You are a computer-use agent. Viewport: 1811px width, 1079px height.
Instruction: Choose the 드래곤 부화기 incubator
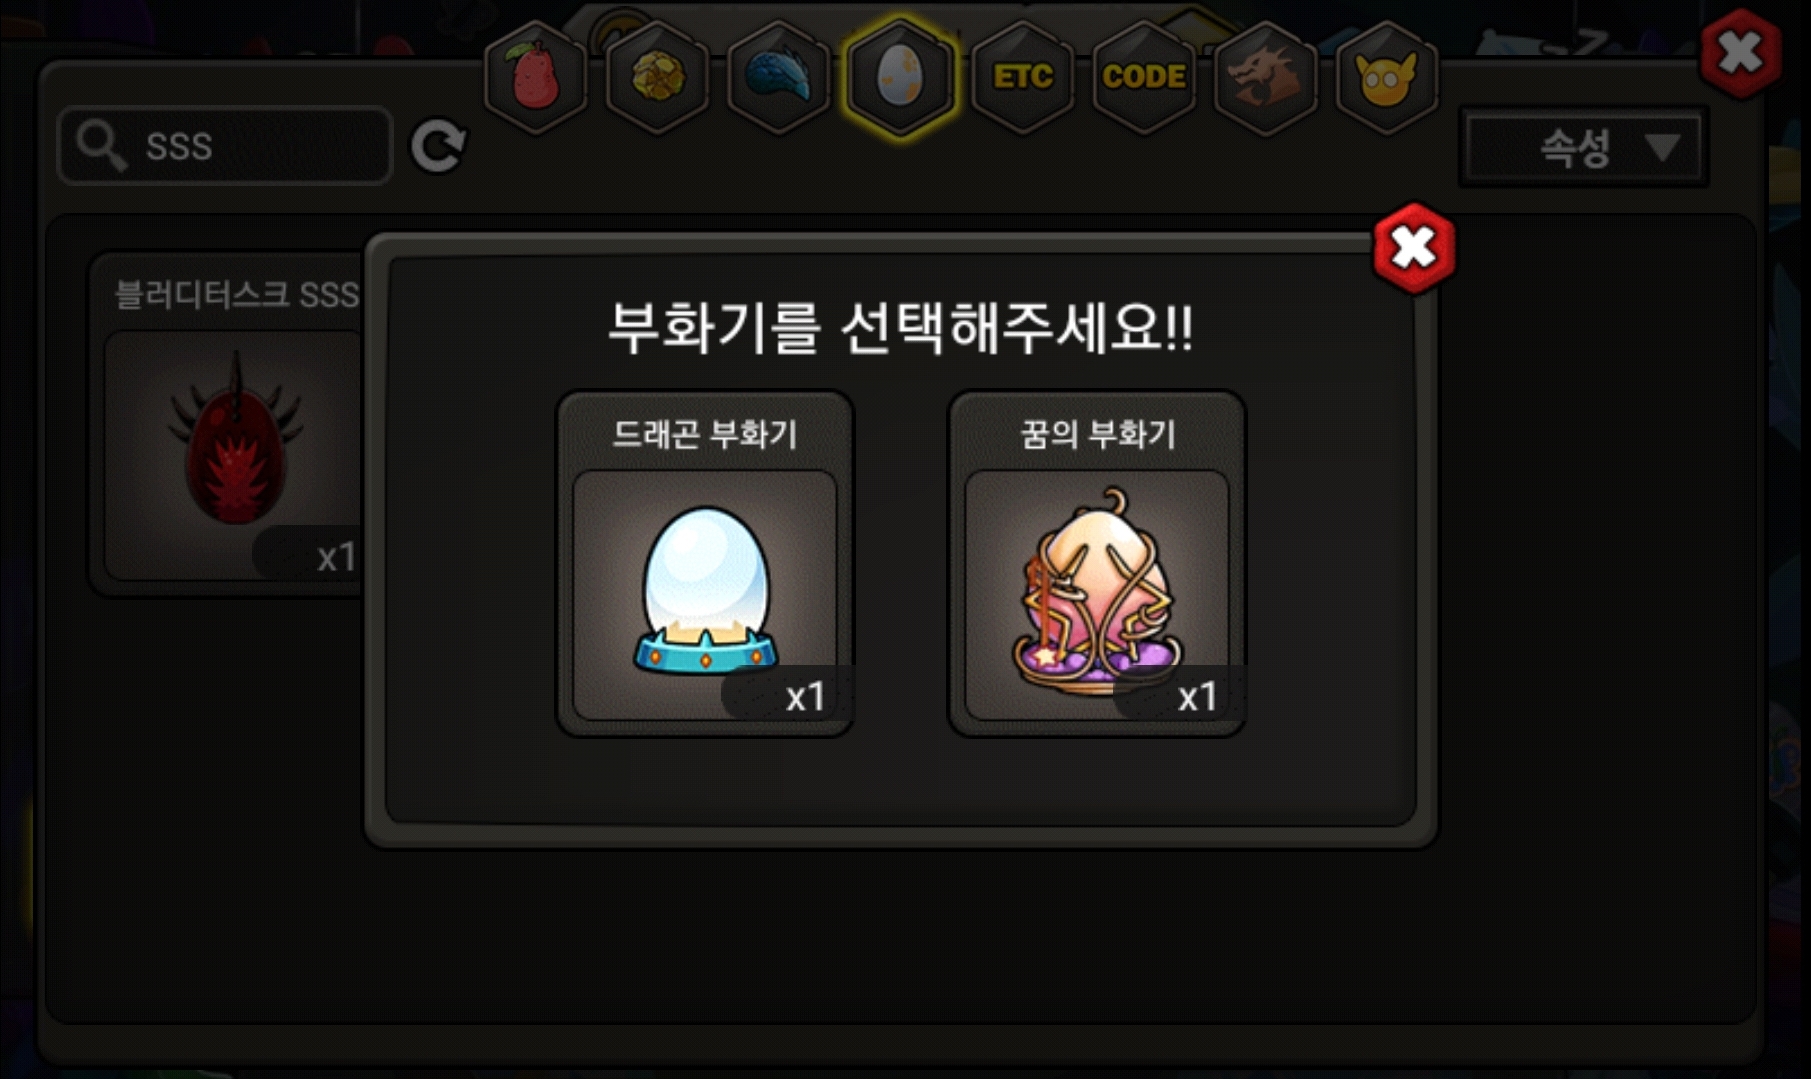click(x=705, y=564)
